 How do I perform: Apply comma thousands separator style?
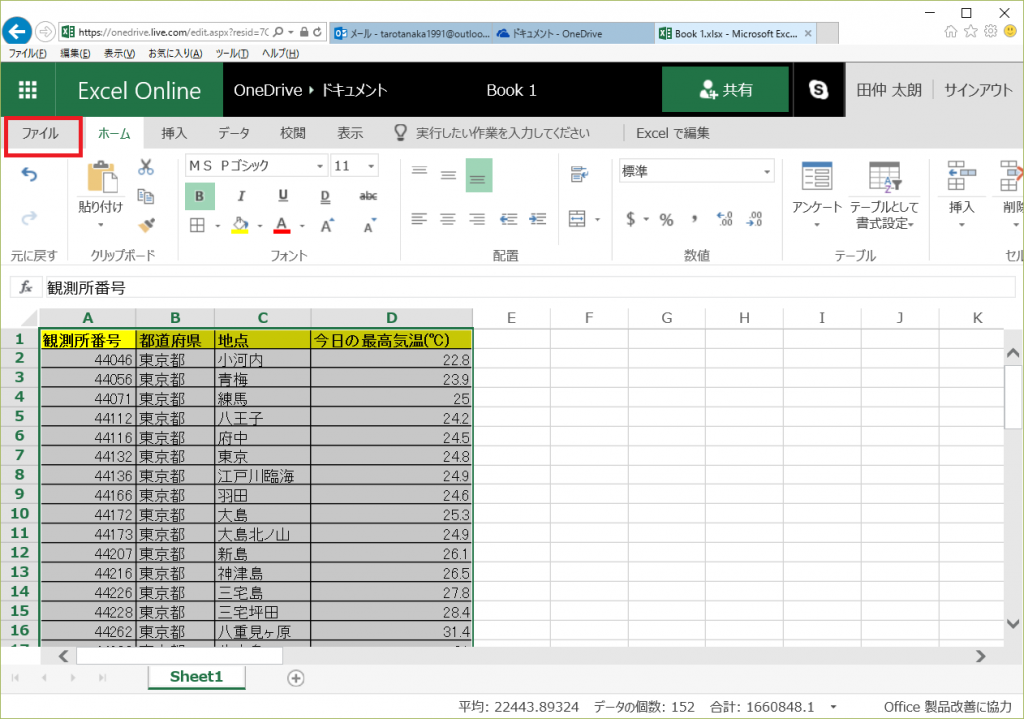[694, 219]
